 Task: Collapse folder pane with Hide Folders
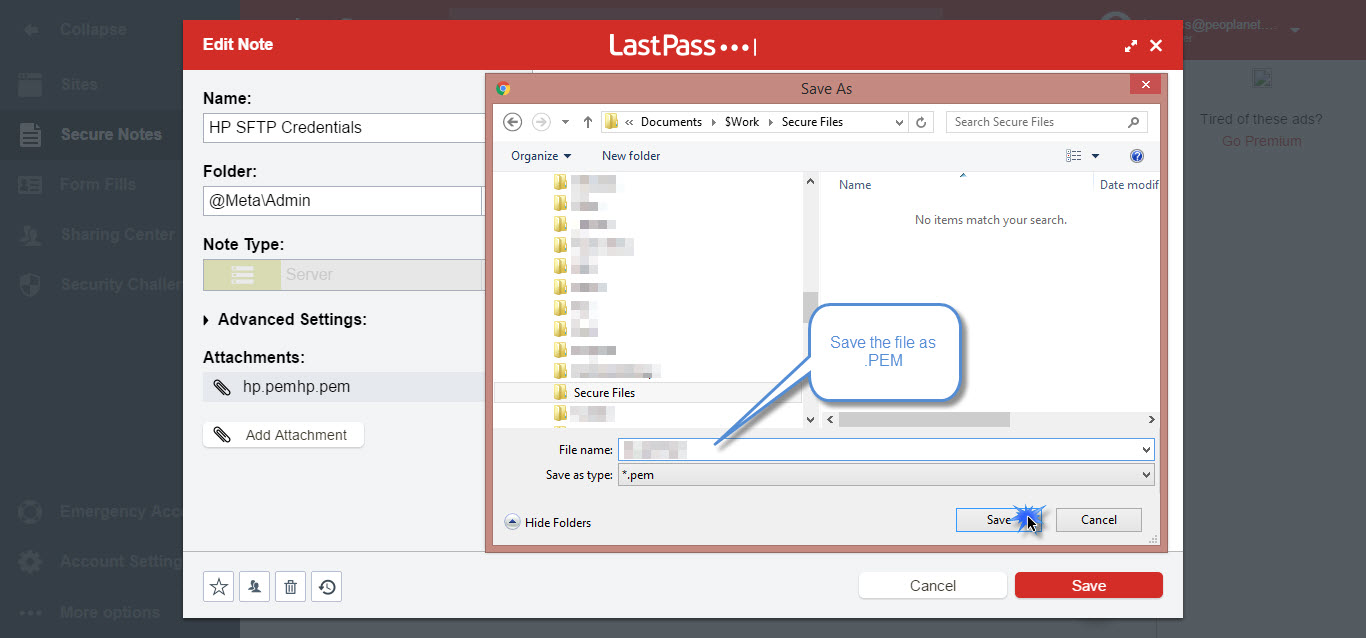tap(548, 522)
